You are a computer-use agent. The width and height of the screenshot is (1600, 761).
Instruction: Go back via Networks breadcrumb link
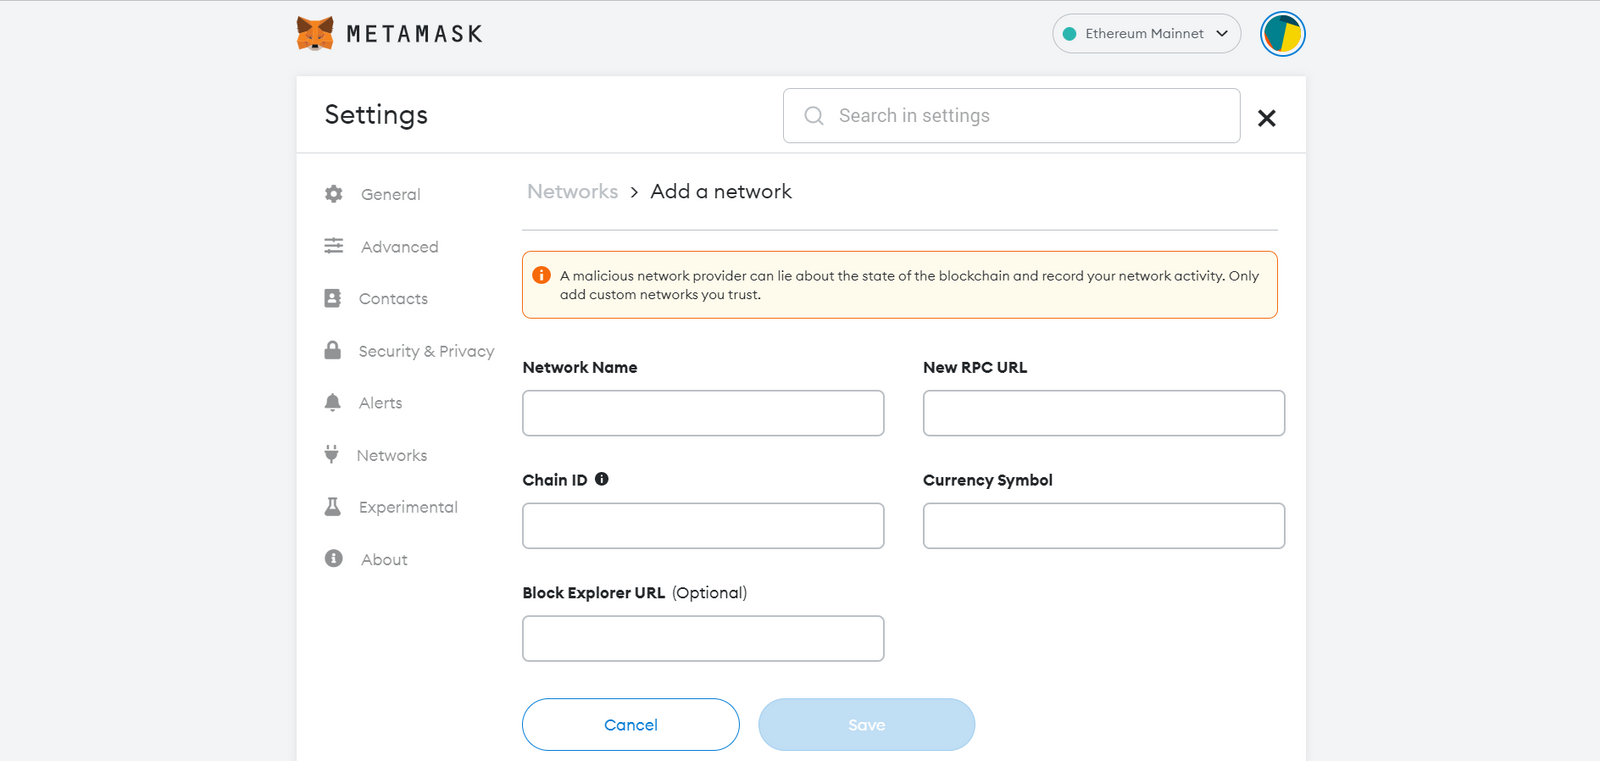click(x=573, y=191)
